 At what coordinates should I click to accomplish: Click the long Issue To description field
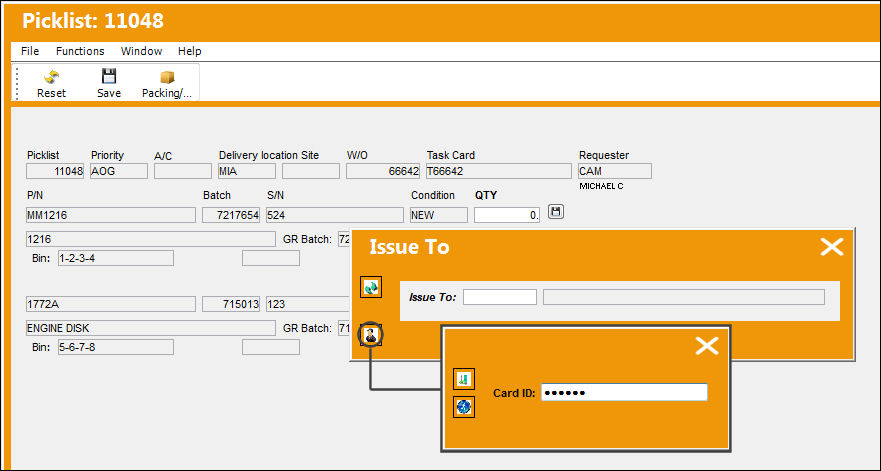click(684, 297)
